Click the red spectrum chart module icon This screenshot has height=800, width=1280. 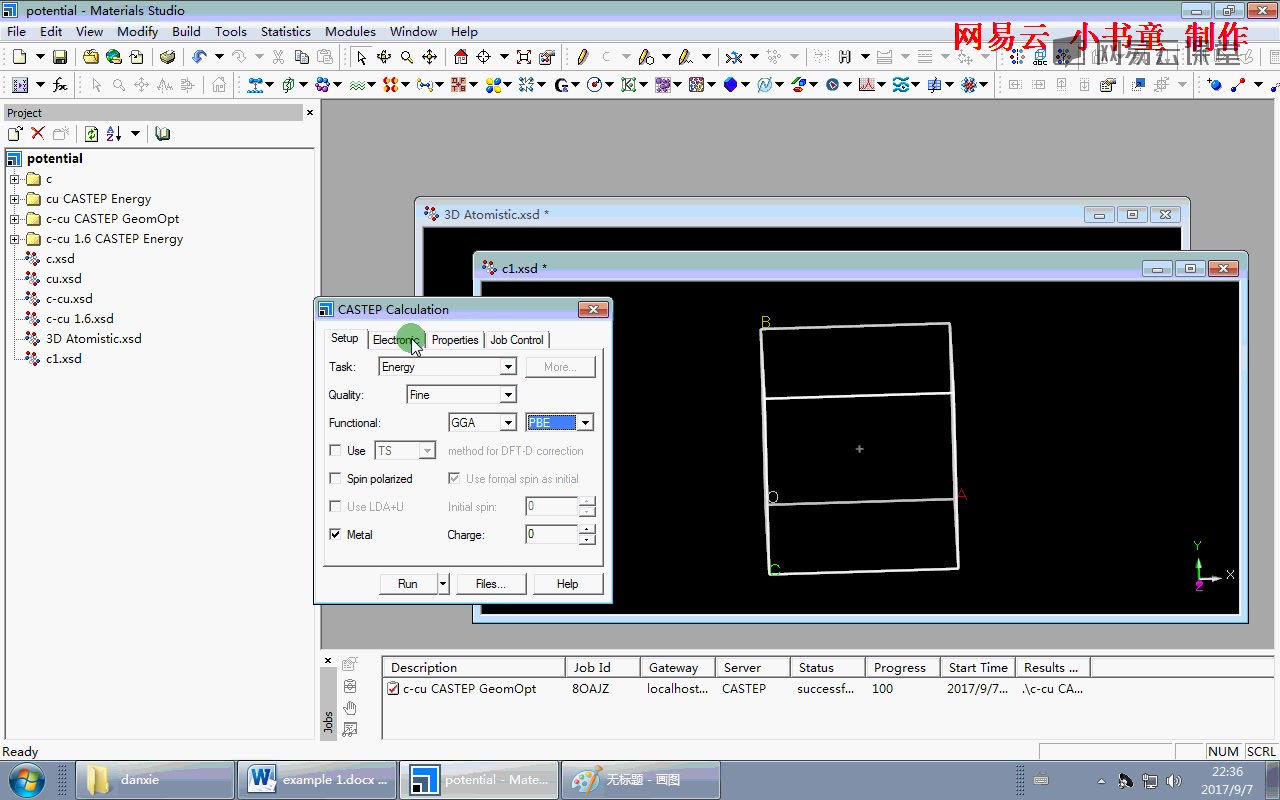point(866,85)
